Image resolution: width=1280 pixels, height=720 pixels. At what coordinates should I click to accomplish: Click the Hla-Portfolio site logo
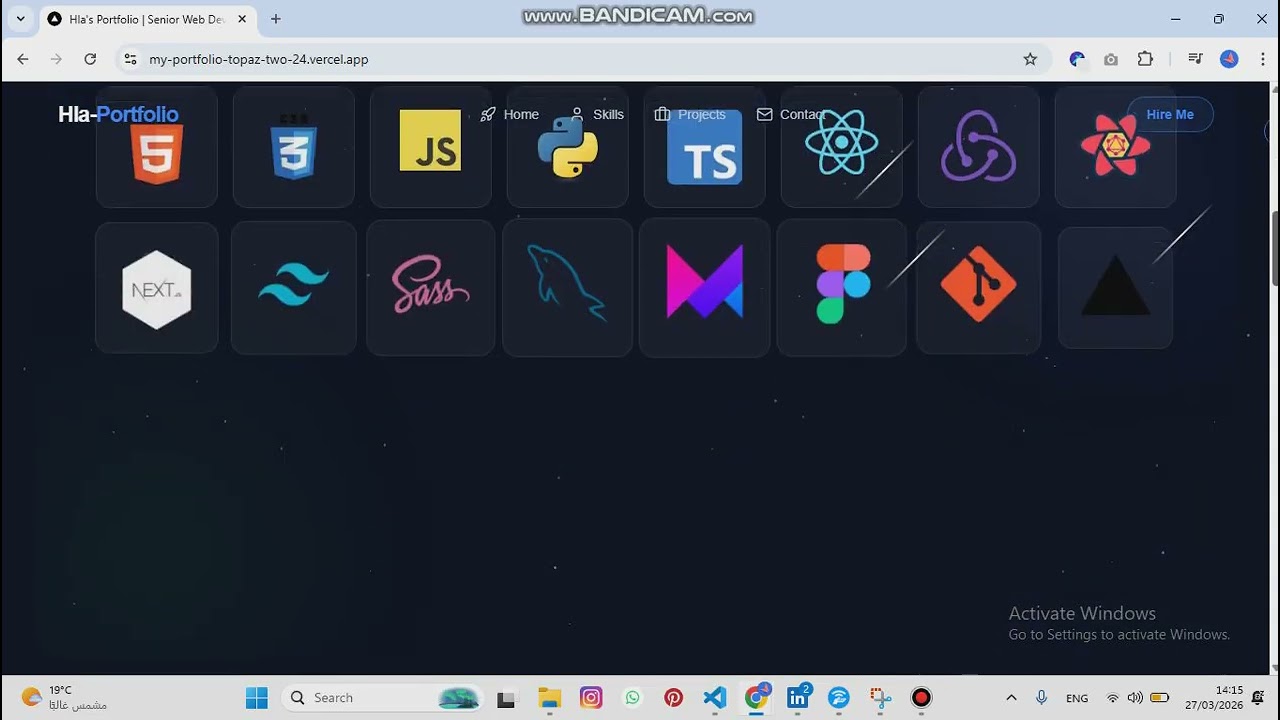tap(118, 114)
